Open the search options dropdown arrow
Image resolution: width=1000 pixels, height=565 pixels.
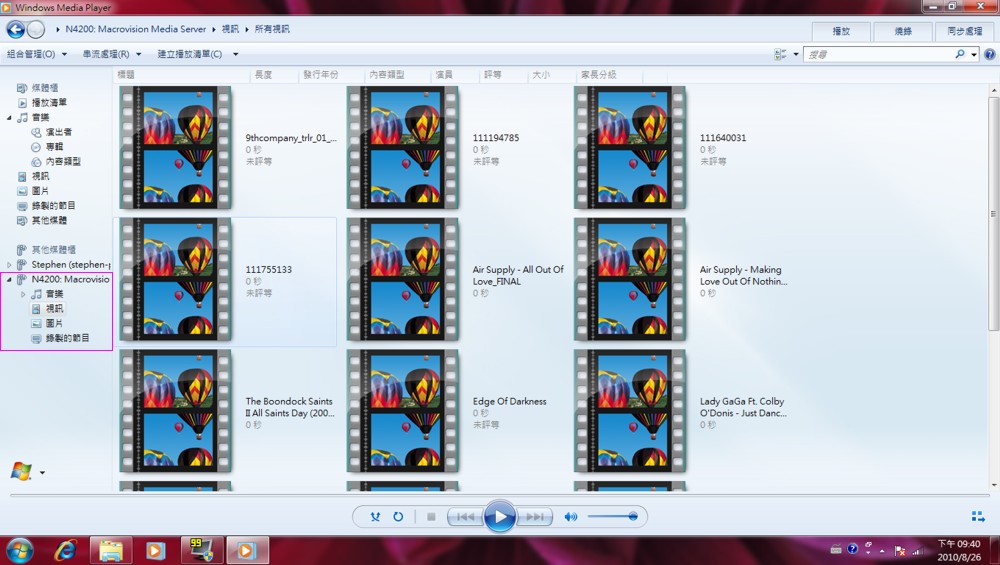point(974,55)
